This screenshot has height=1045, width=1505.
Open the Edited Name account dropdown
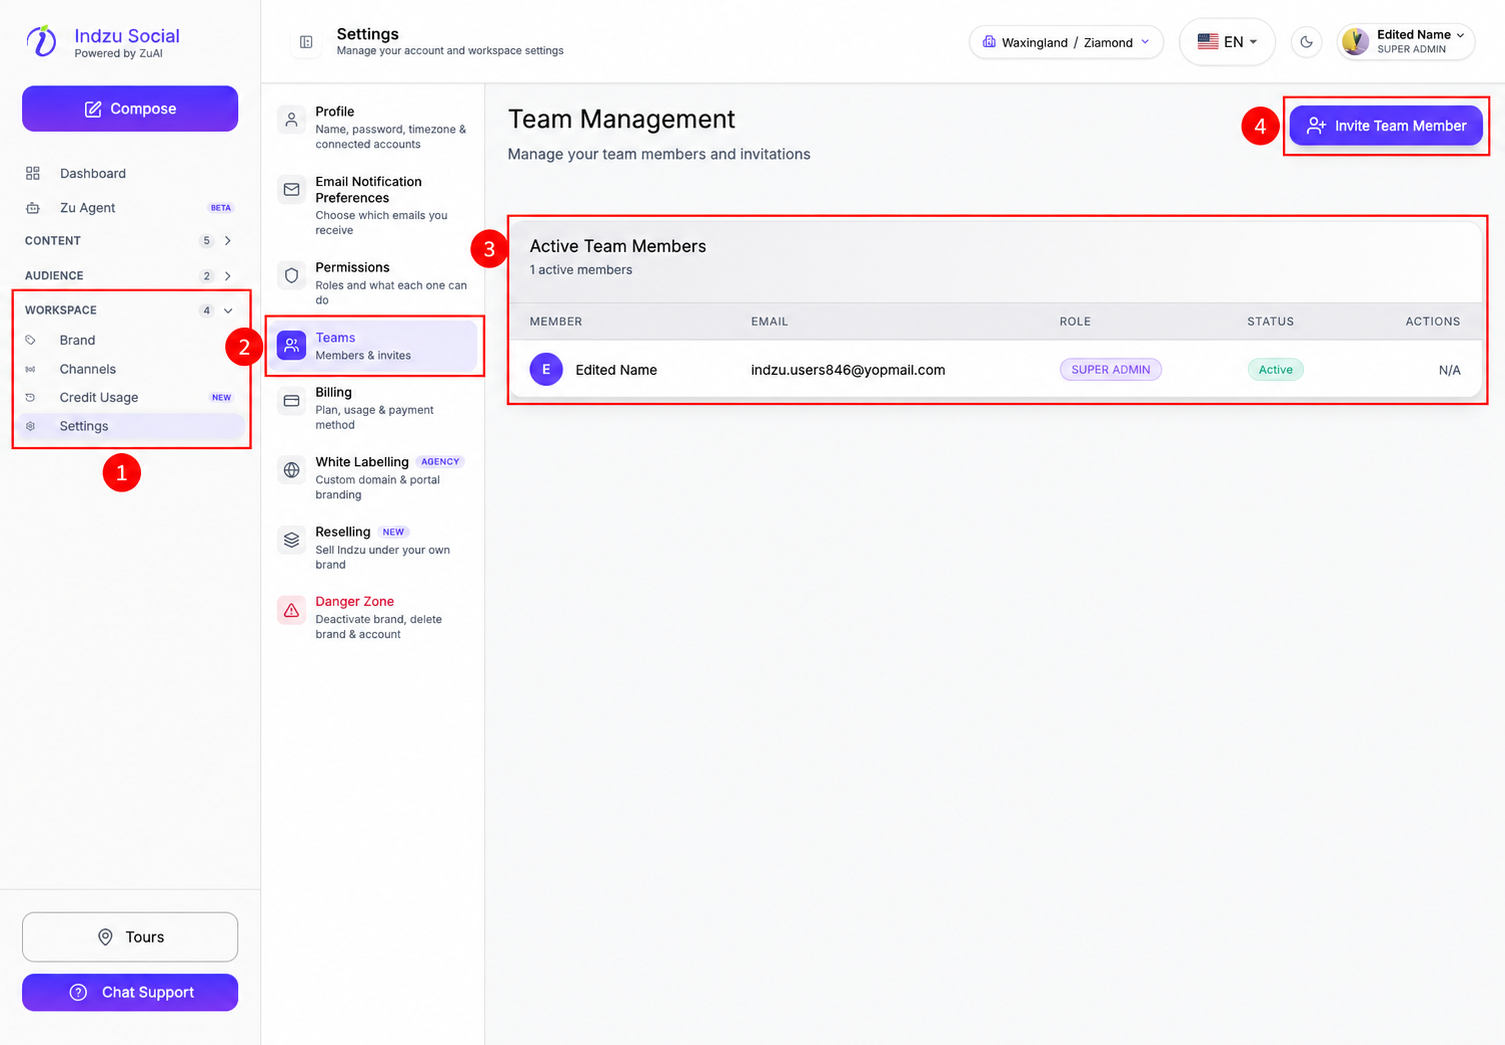pyautogui.click(x=1406, y=42)
